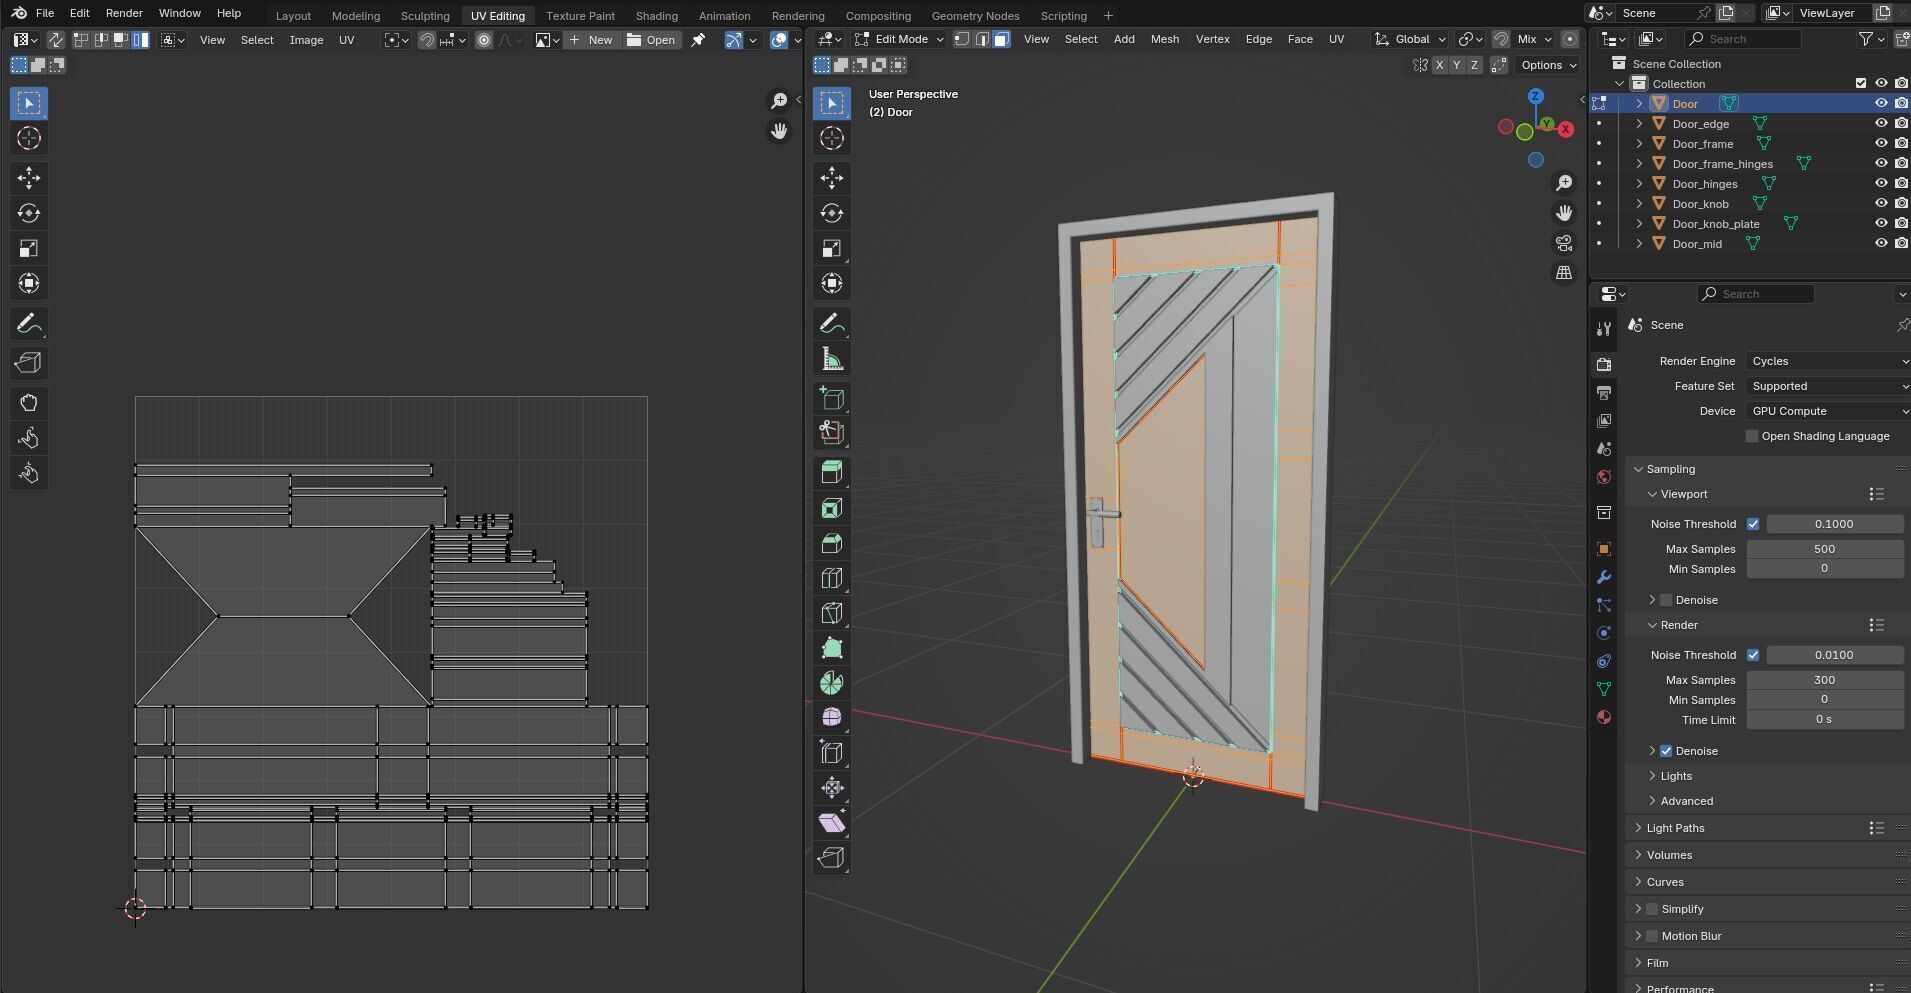Open the World properties tab

coord(1604,477)
